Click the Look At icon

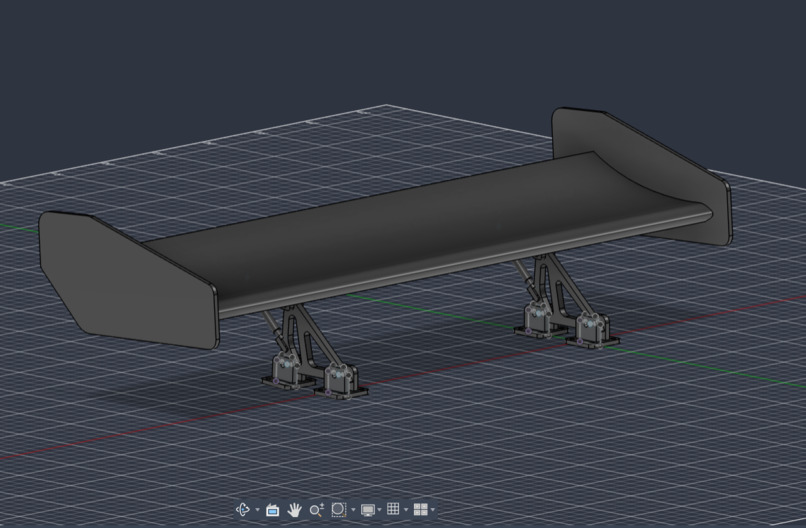pos(272,510)
